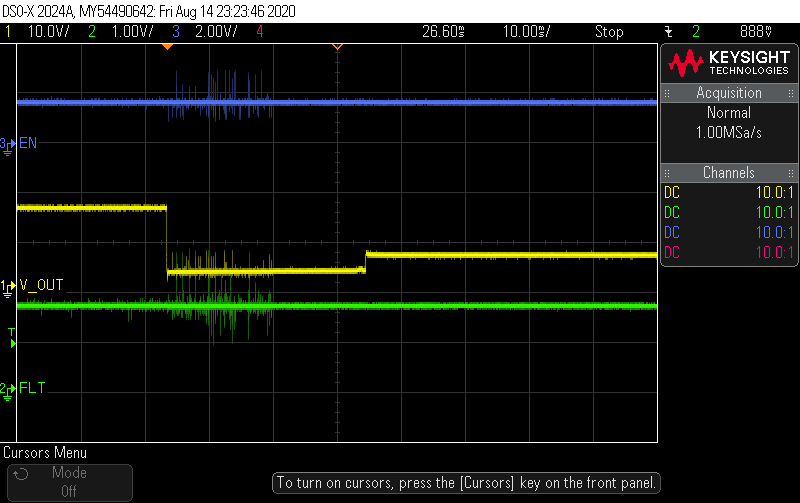Screen dimensions: 800x503
Task: Click channel 1 scale 10.0V/
Action: 48,32
